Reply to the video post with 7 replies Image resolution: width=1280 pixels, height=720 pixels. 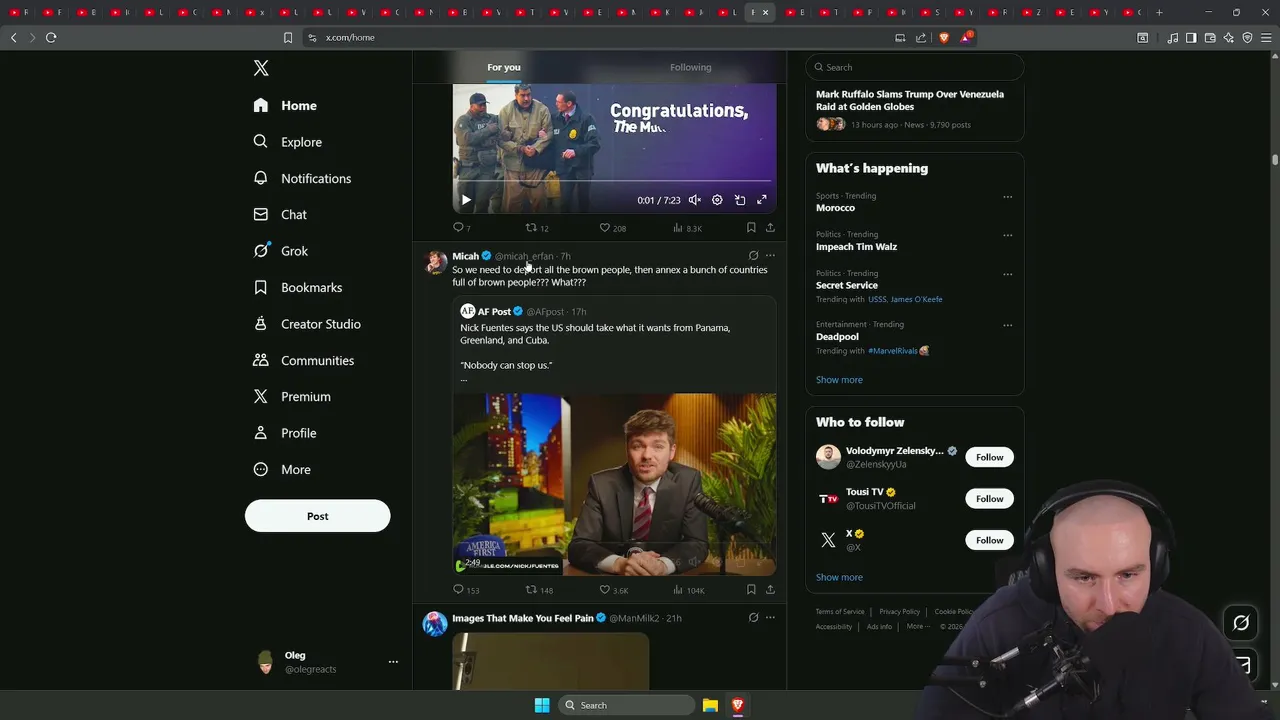point(461,228)
